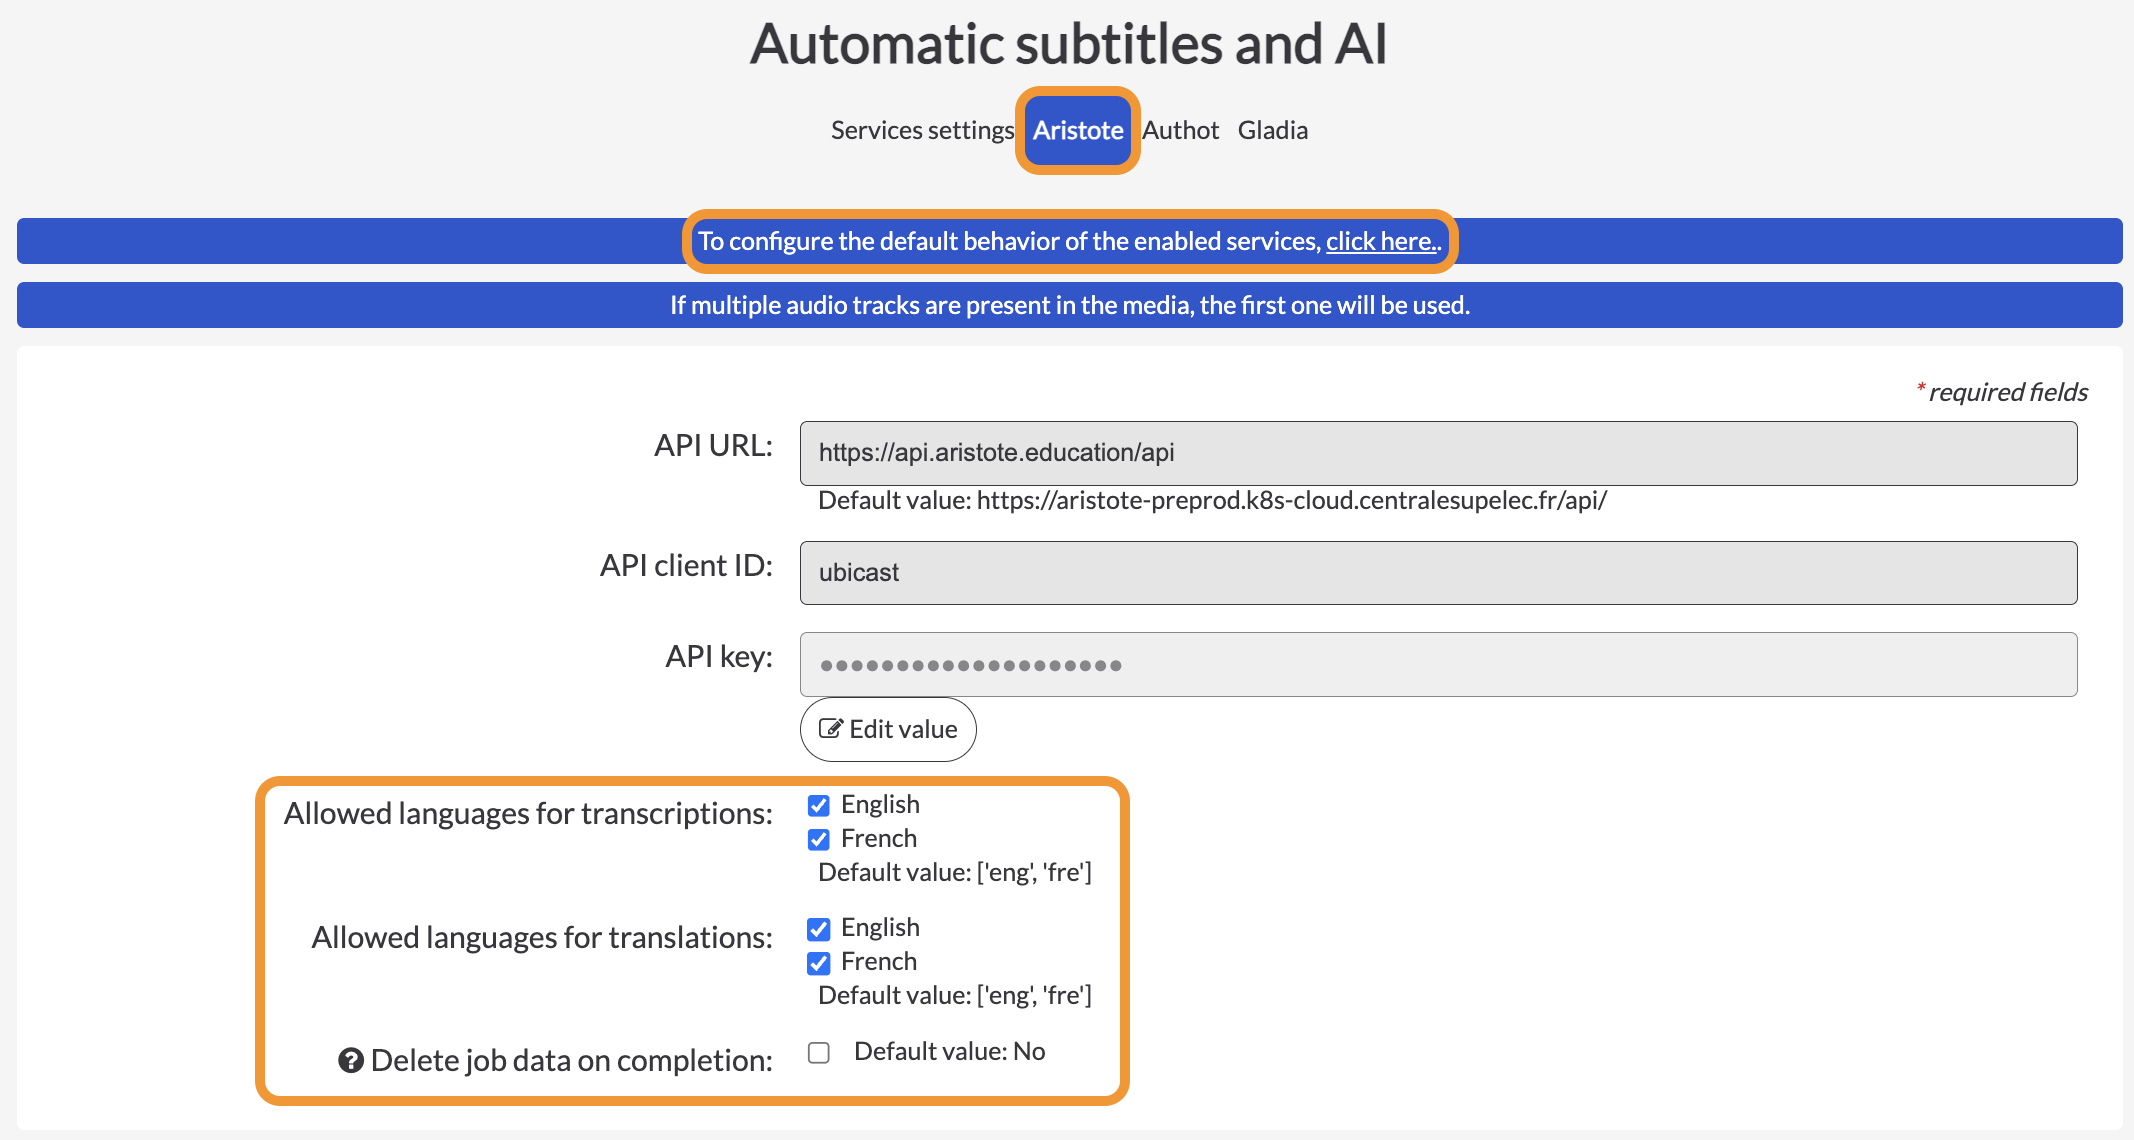2134x1140 pixels.
Task: Uncheck English for allowed transcription languages
Action: [819, 806]
